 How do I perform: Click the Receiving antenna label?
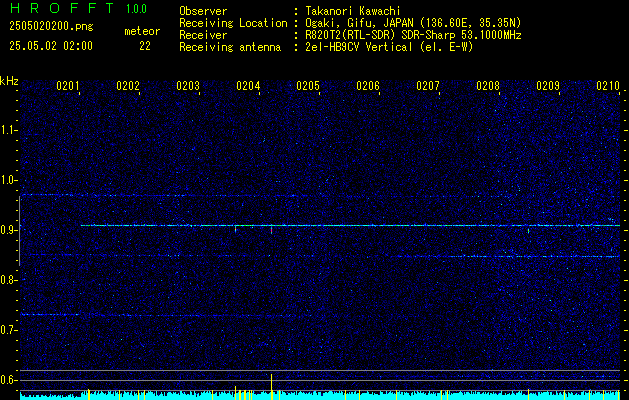230,47
